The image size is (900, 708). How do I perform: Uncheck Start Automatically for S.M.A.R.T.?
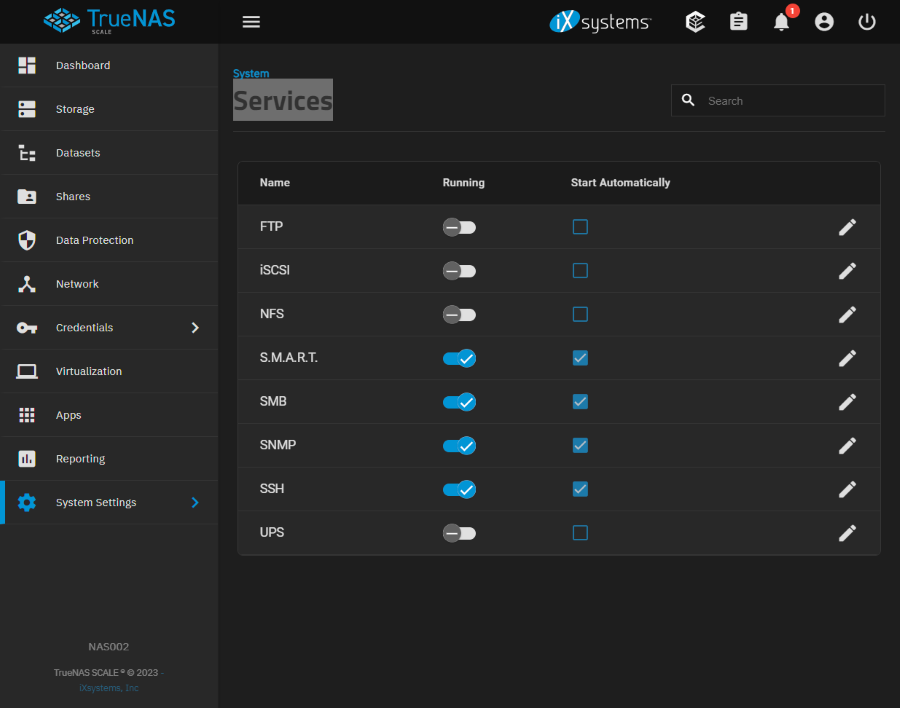click(x=580, y=358)
